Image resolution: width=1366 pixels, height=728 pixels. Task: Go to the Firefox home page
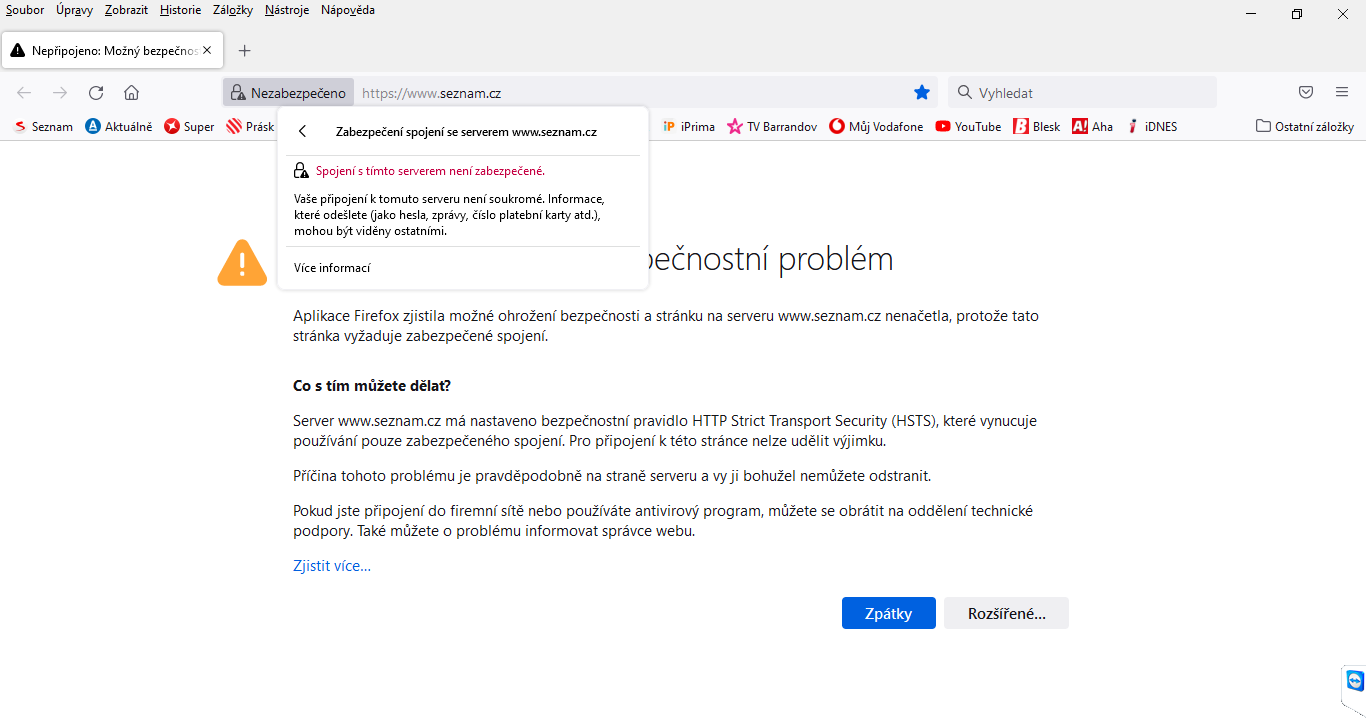(x=131, y=93)
